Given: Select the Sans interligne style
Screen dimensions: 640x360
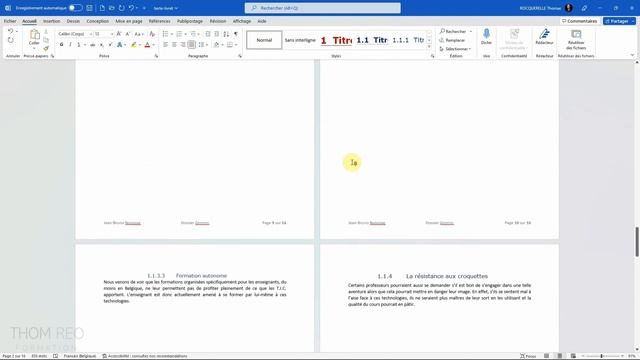Looking at the screenshot, I should 300,40.
